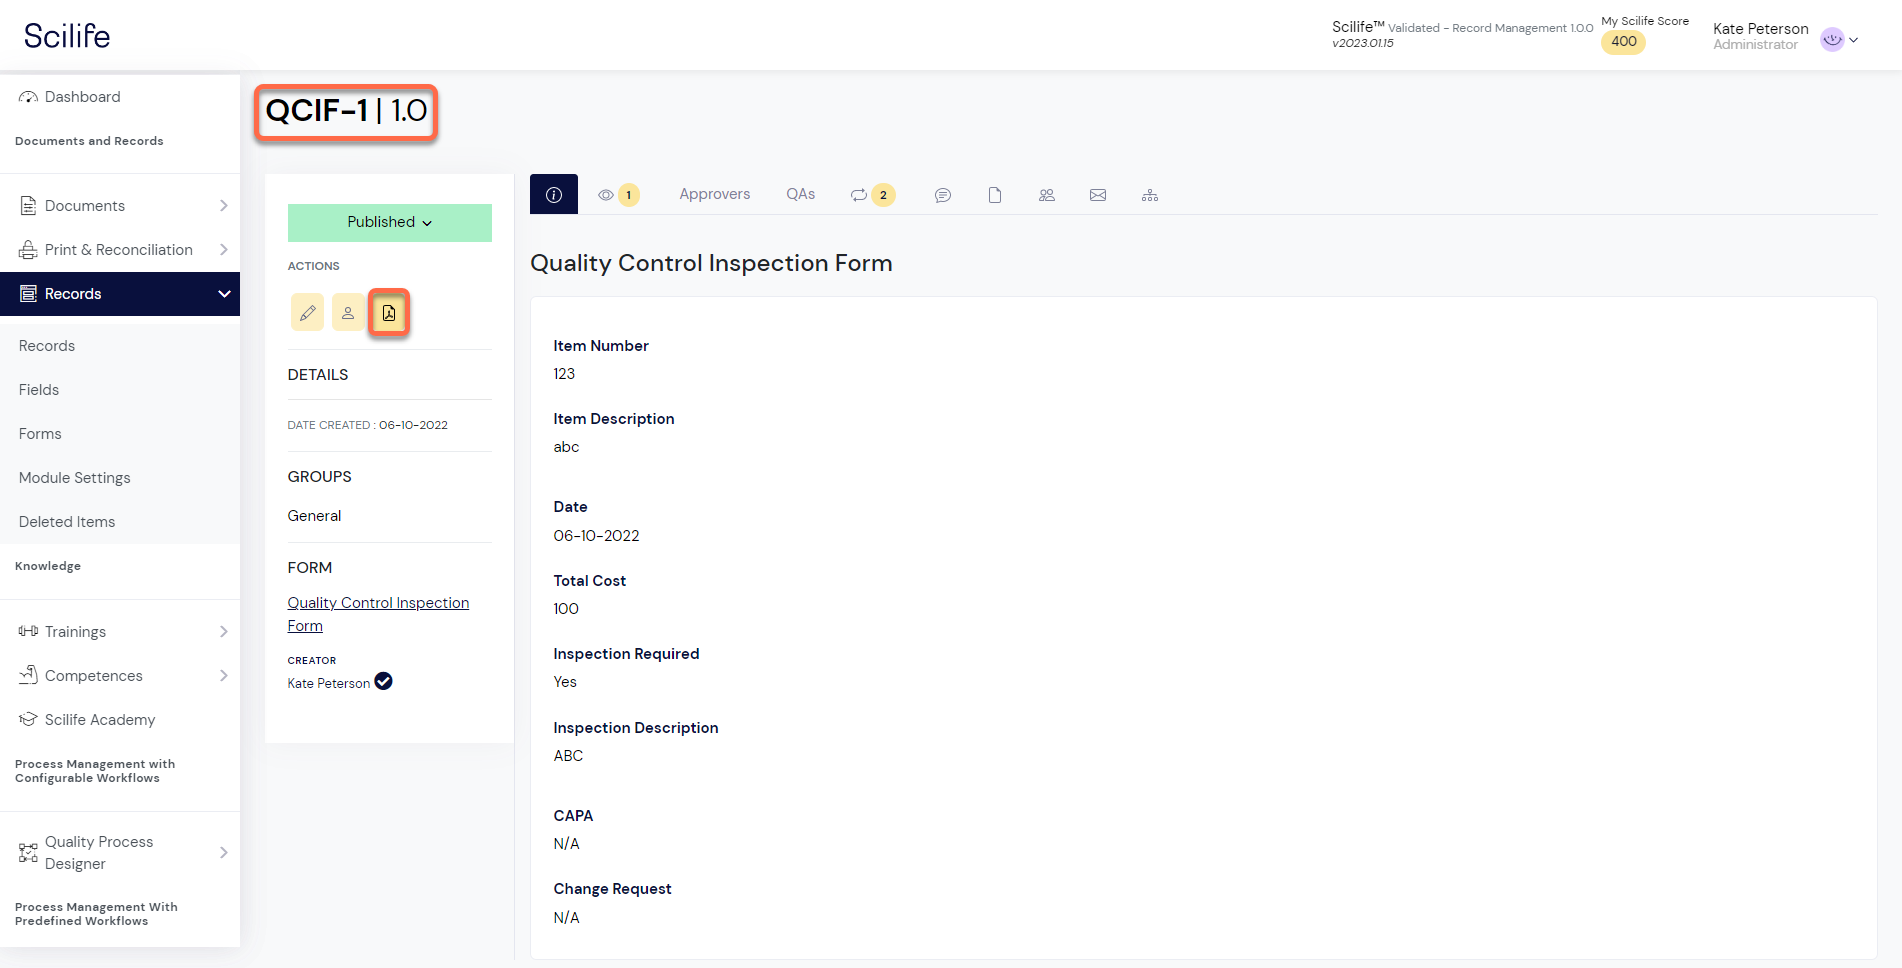Open the Records submenu item
The width and height of the screenshot is (1902, 968).
pyautogui.click(x=47, y=346)
